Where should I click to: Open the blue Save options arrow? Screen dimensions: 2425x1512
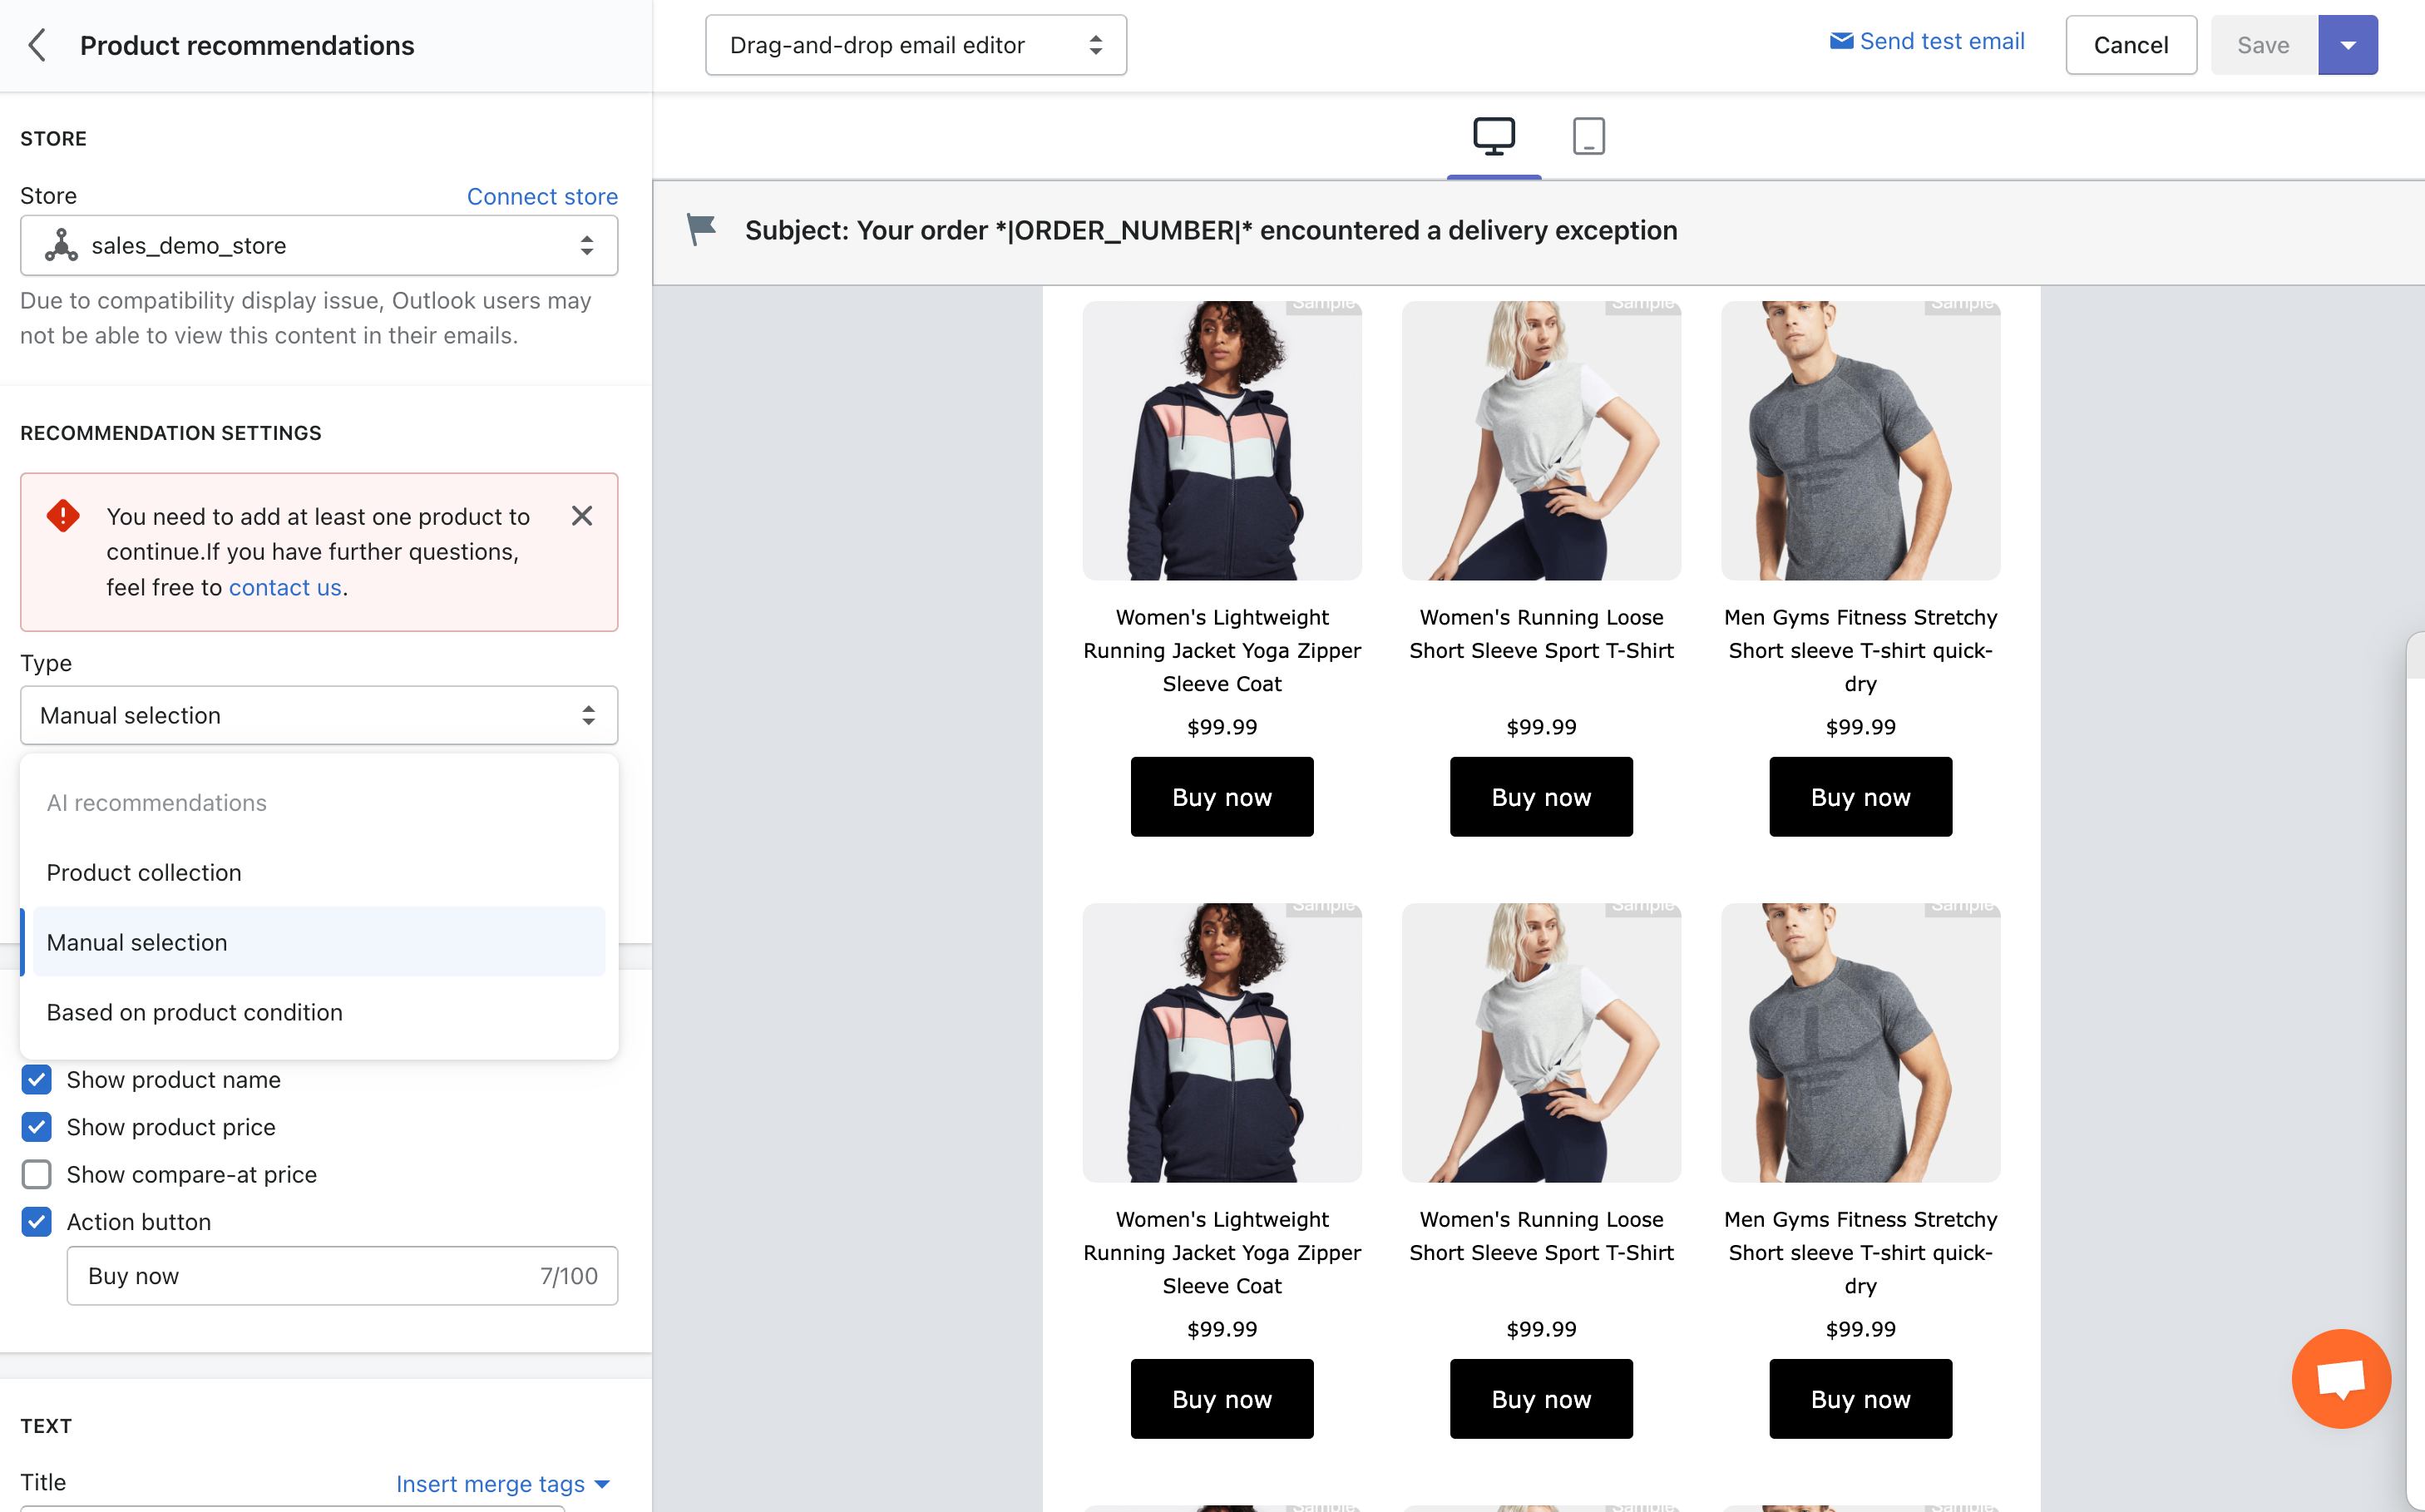[x=2347, y=45]
